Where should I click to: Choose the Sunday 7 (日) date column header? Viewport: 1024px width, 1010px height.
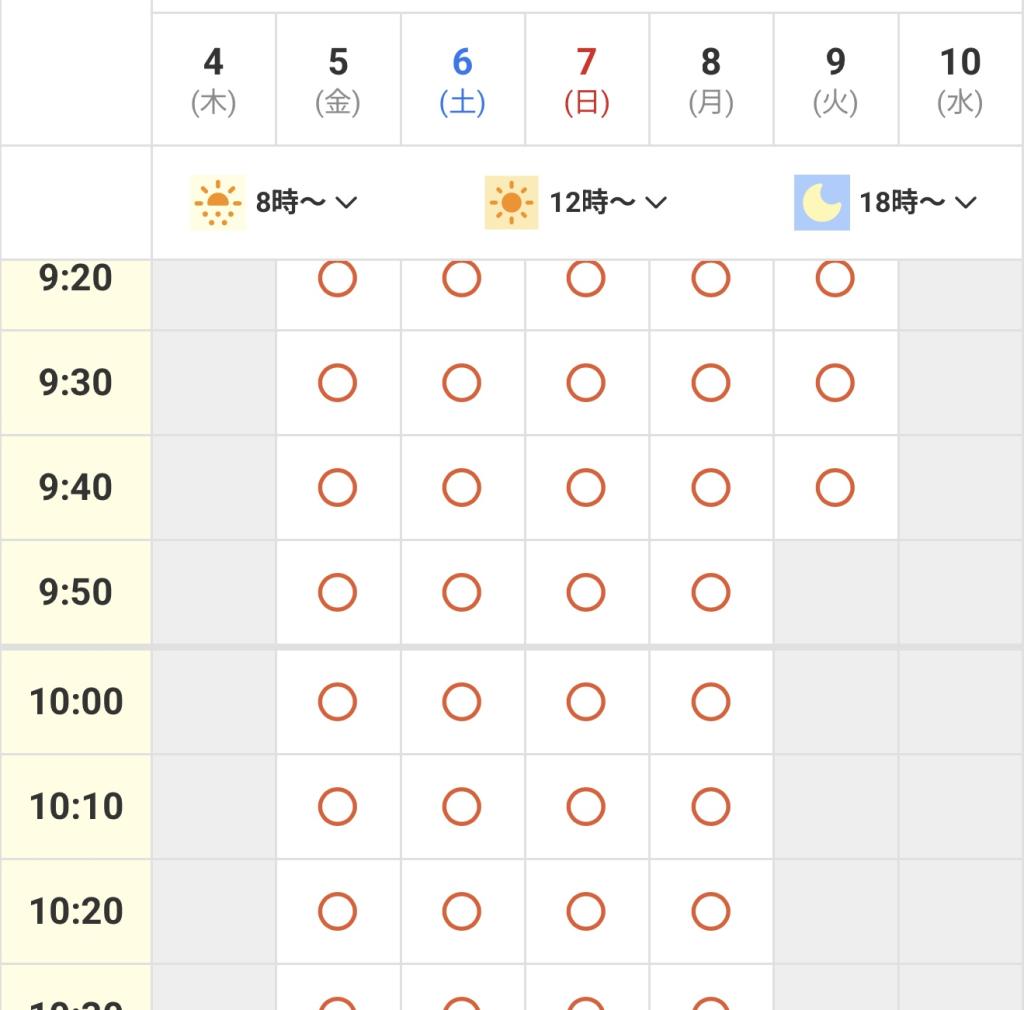point(586,80)
